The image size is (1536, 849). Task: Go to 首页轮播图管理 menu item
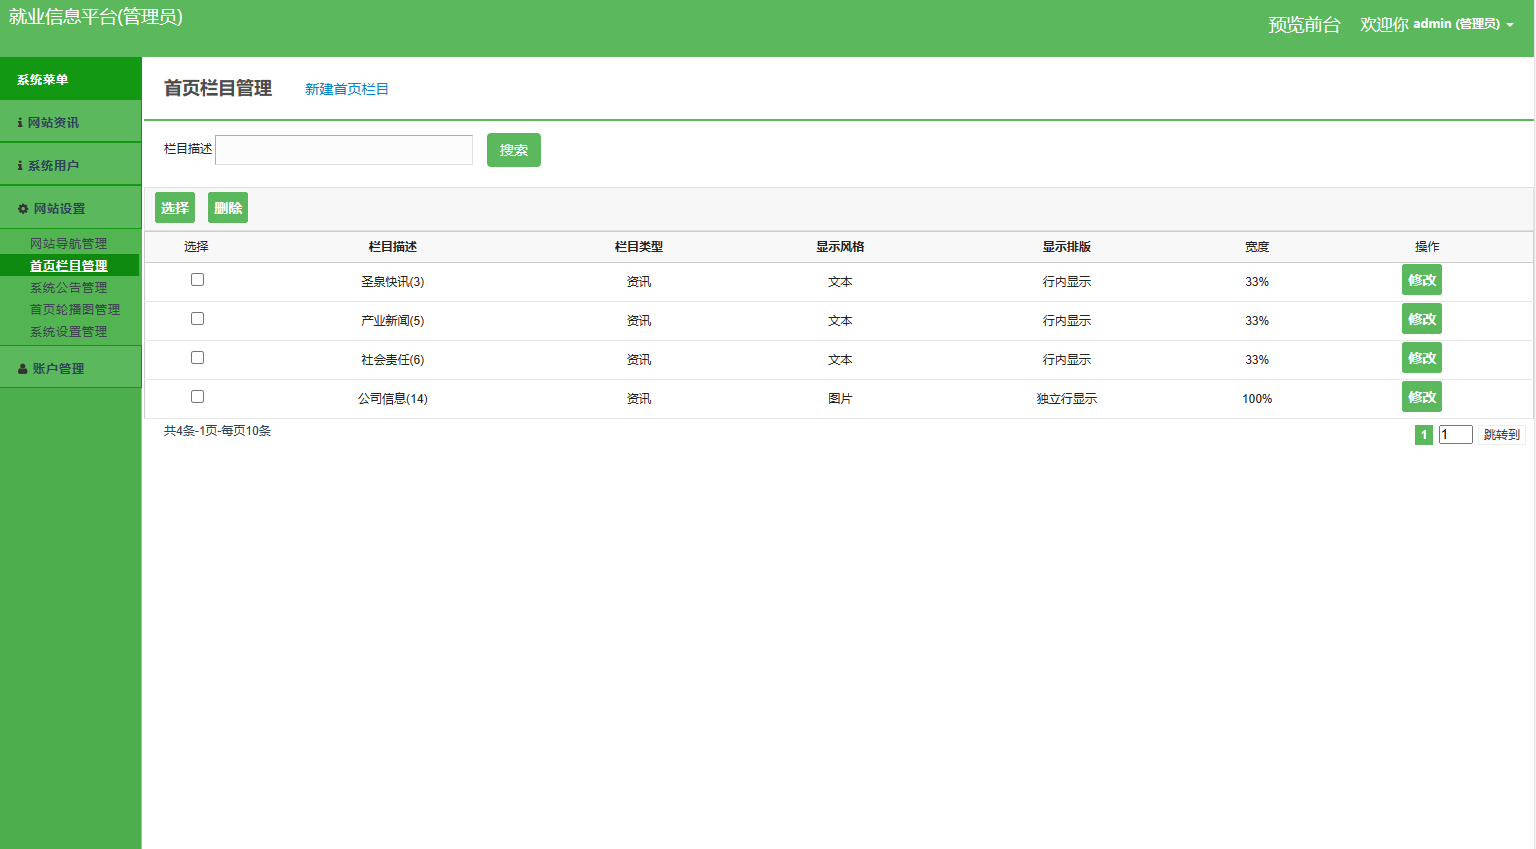[x=75, y=310]
